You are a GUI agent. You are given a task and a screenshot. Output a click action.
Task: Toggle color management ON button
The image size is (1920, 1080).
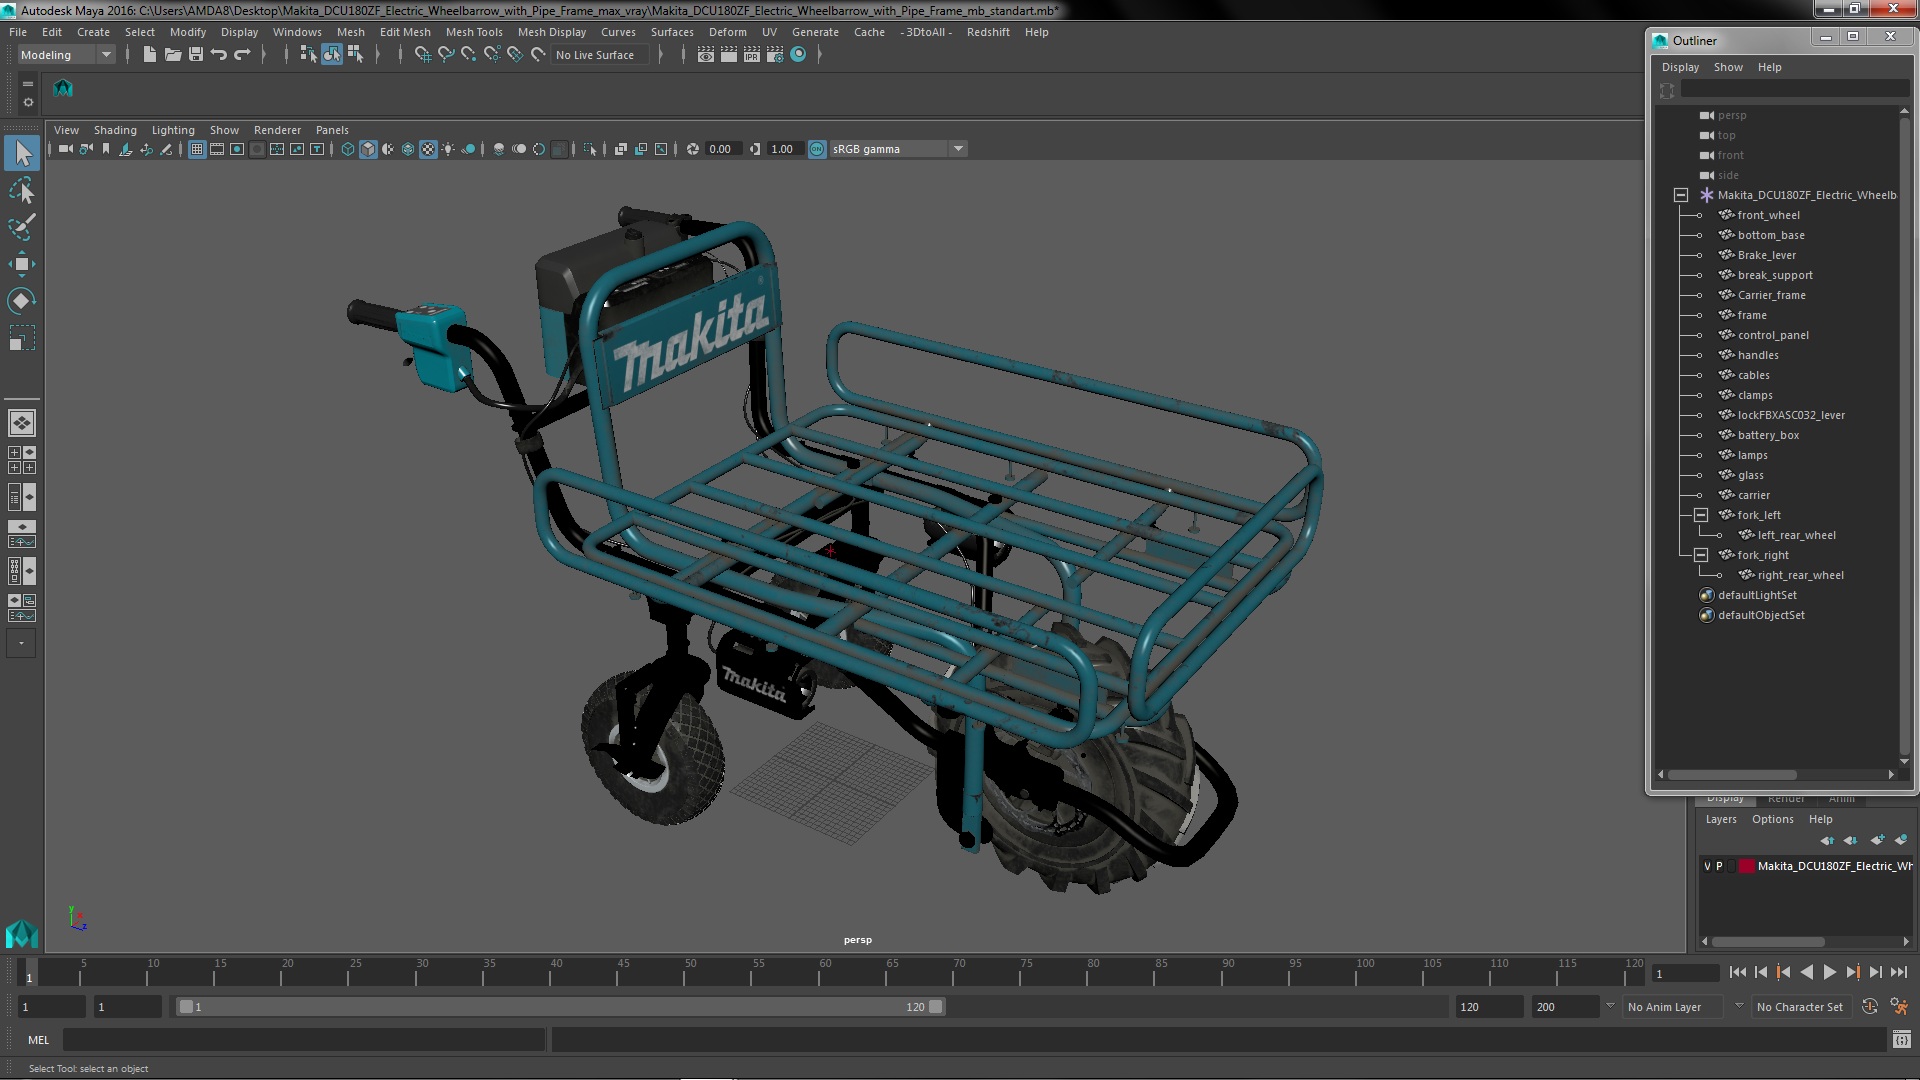(817, 149)
